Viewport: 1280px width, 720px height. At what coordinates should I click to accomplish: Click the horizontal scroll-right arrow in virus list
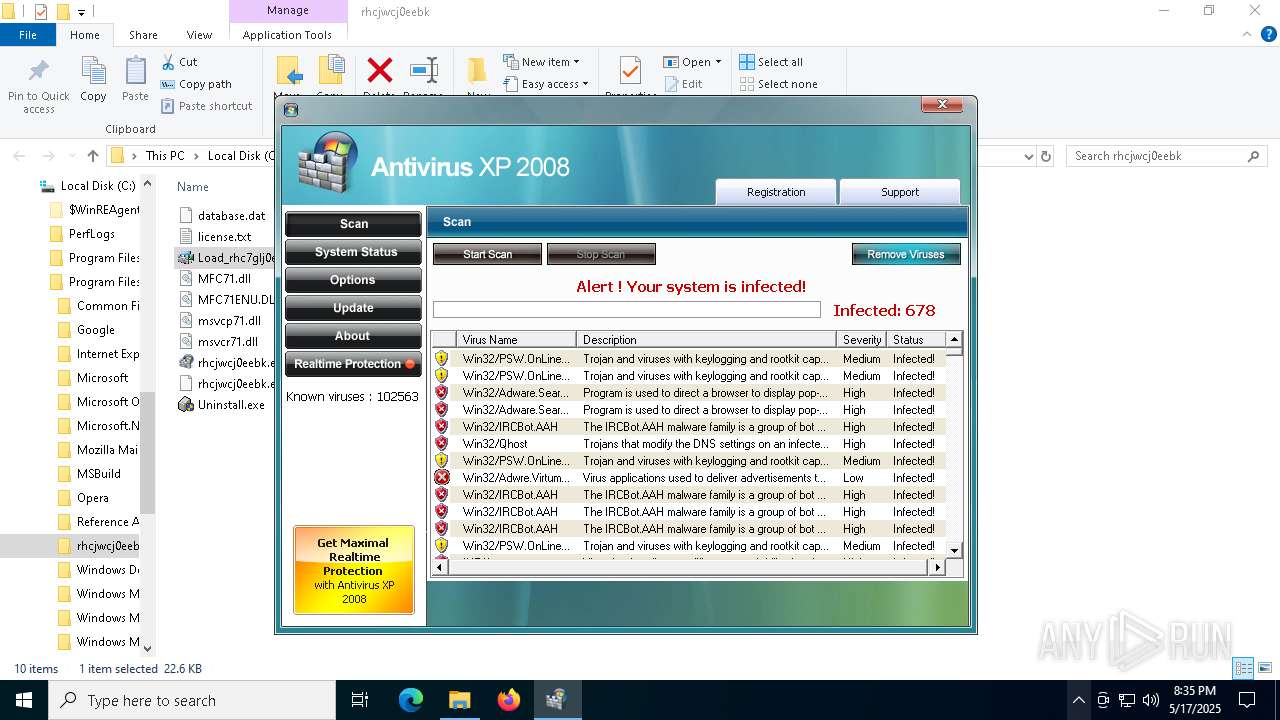pos(937,567)
